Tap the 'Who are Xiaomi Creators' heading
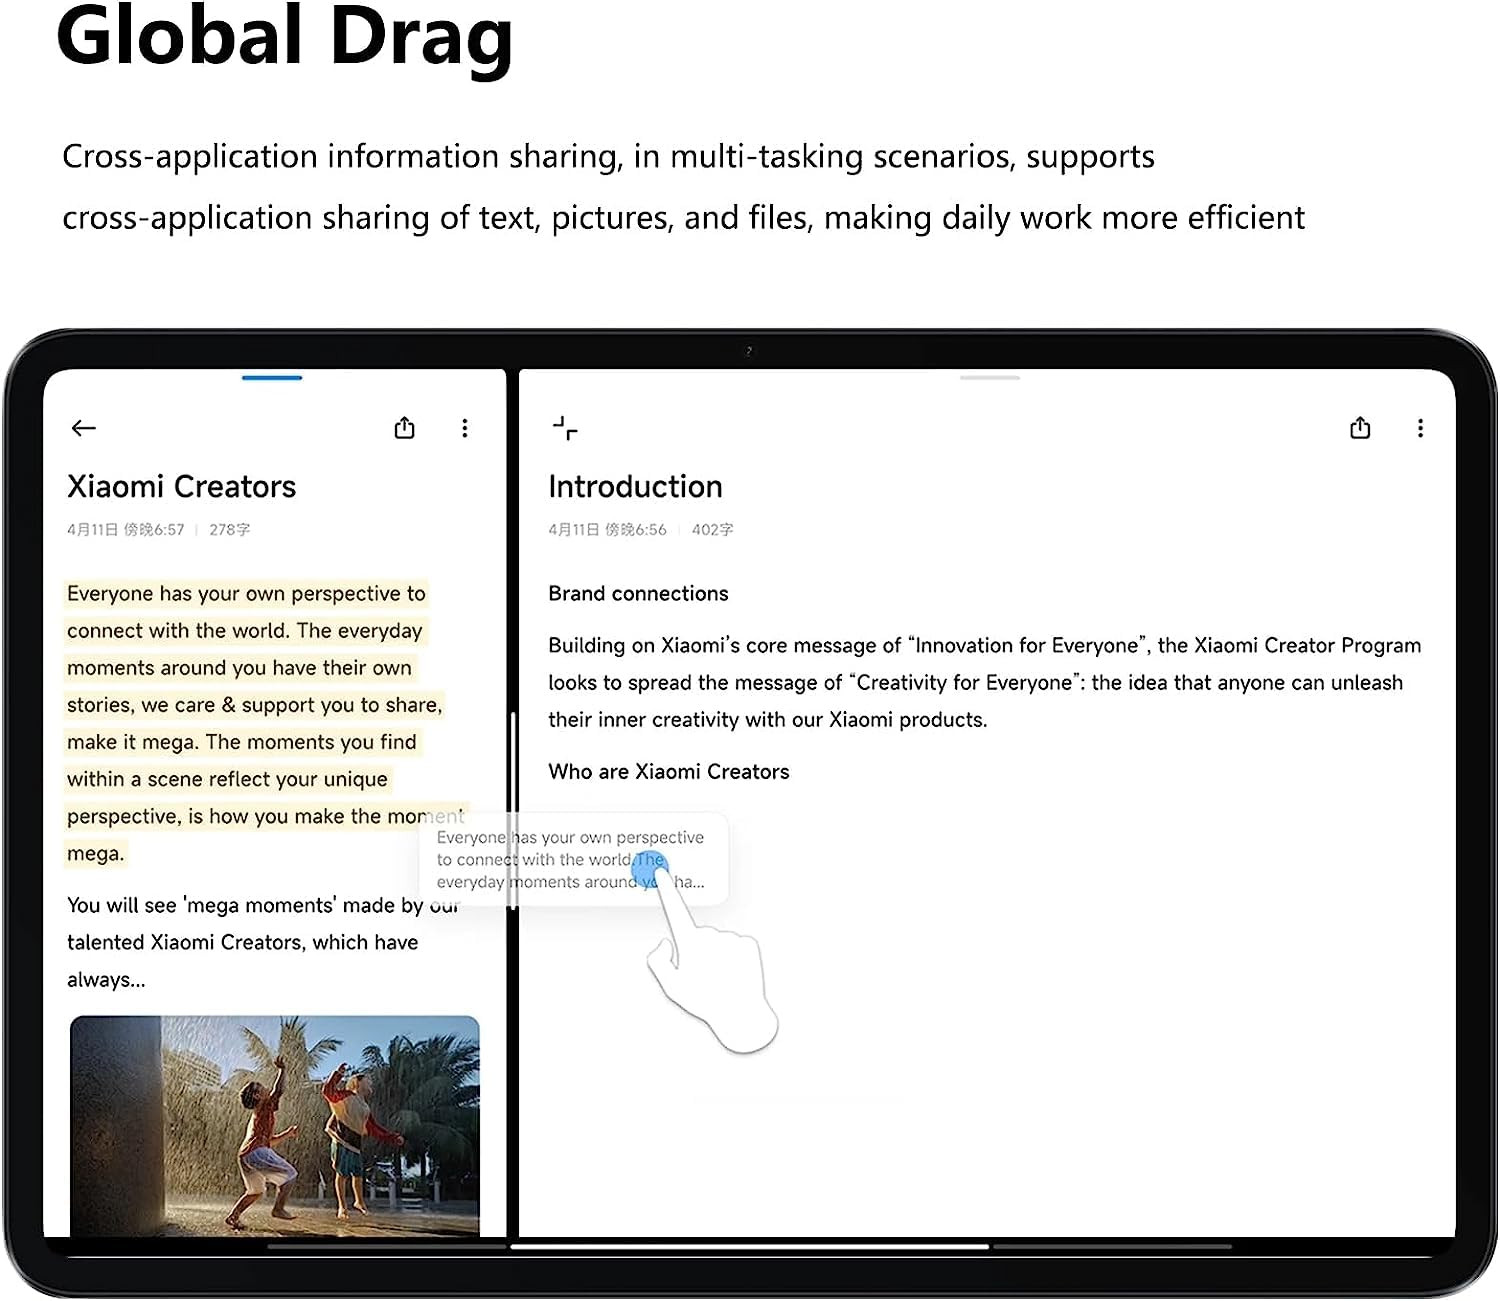This screenshot has height=1301, width=1500. (x=669, y=772)
